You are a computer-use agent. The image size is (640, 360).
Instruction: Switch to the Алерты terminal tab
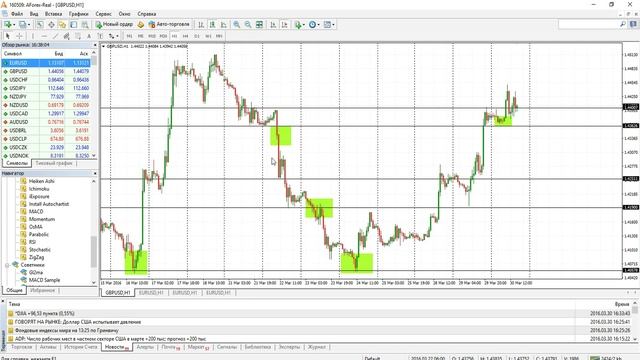click(145, 347)
